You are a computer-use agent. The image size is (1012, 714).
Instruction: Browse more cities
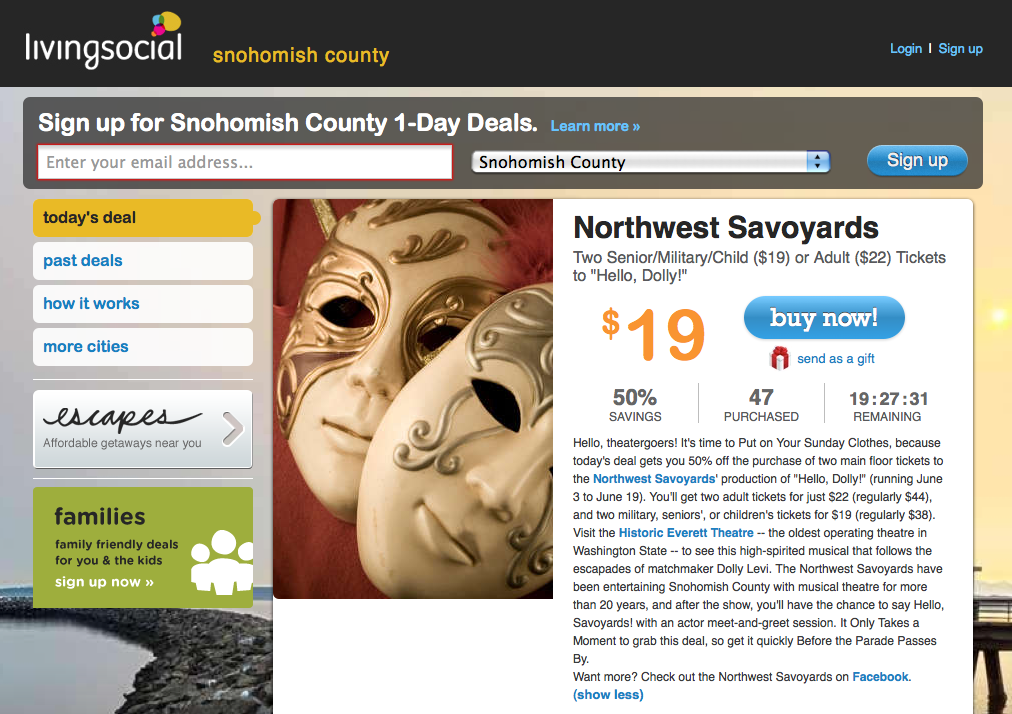[142, 347]
